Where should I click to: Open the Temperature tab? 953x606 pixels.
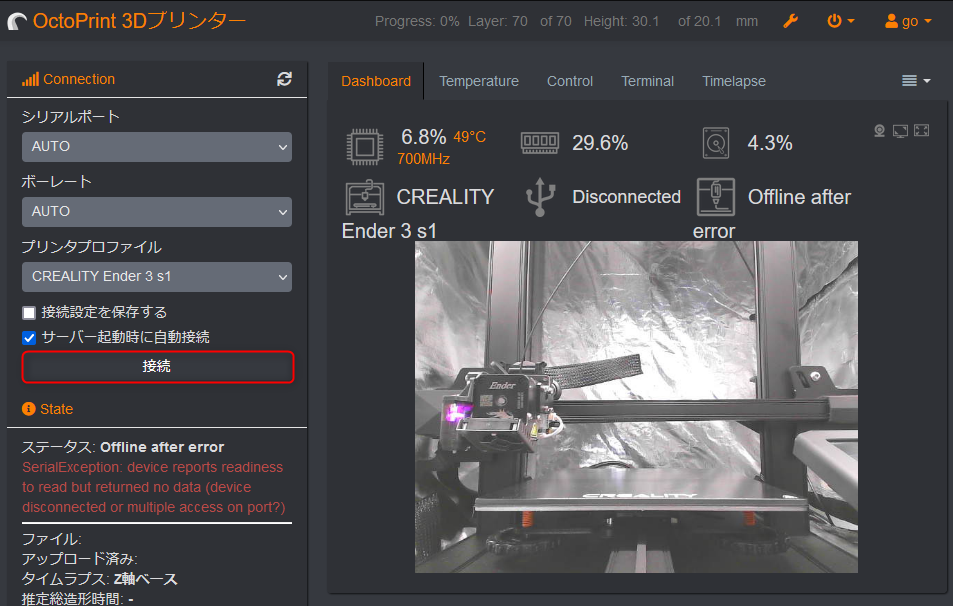coord(479,81)
